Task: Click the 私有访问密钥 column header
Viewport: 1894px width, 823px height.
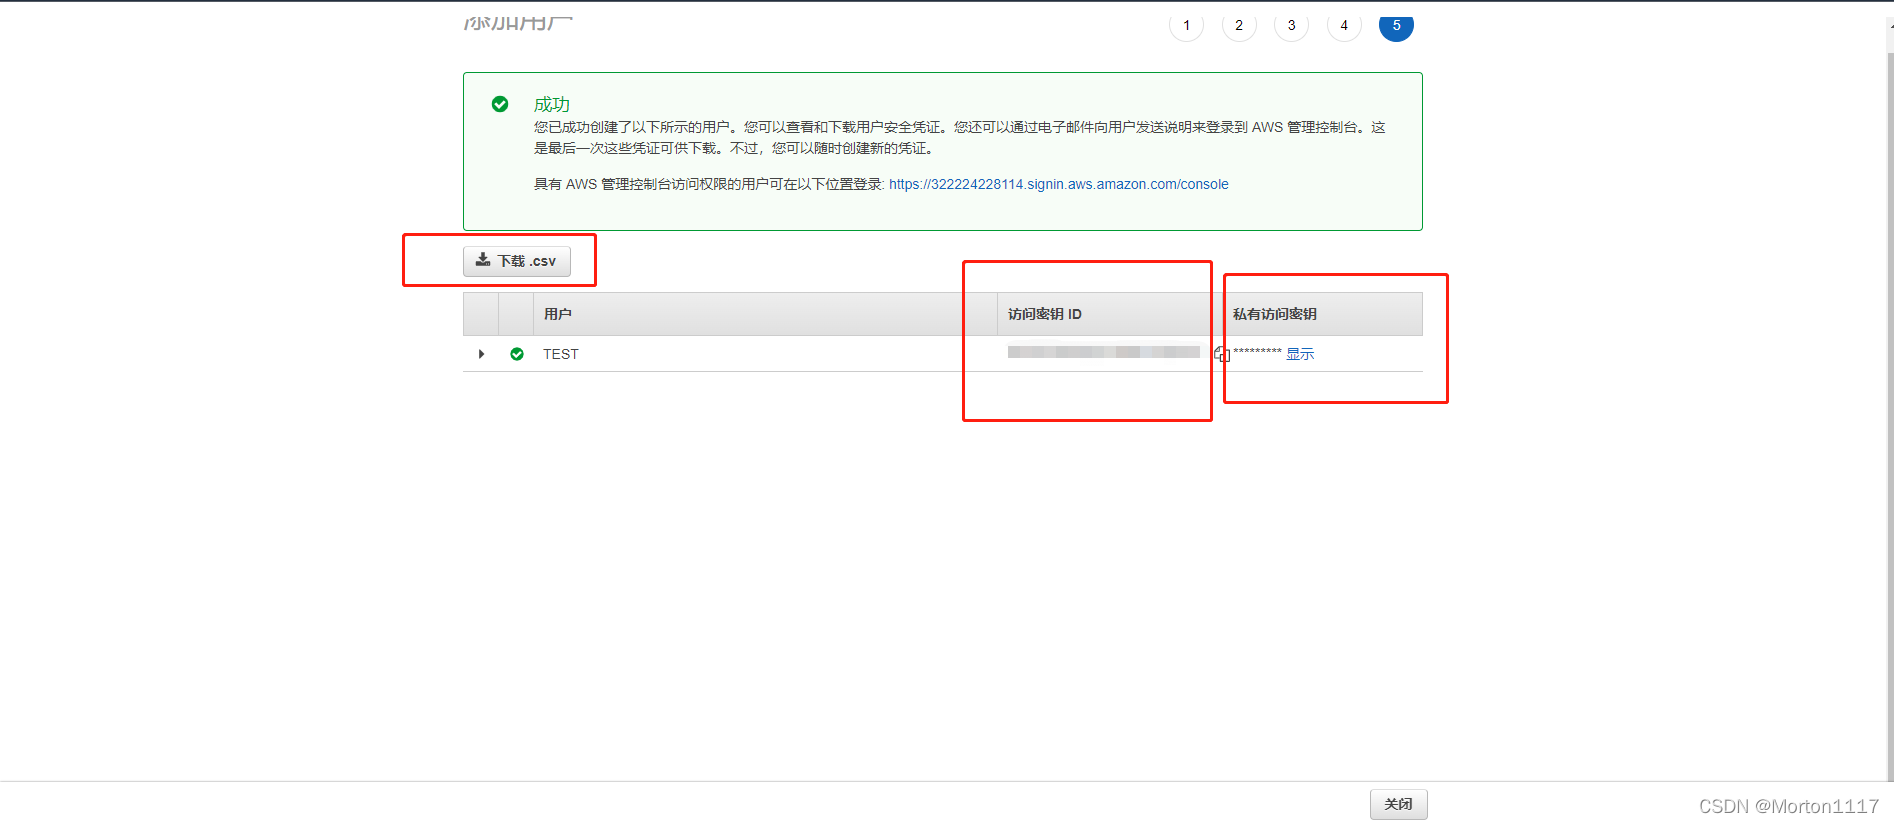Action: (x=1322, y=314)
